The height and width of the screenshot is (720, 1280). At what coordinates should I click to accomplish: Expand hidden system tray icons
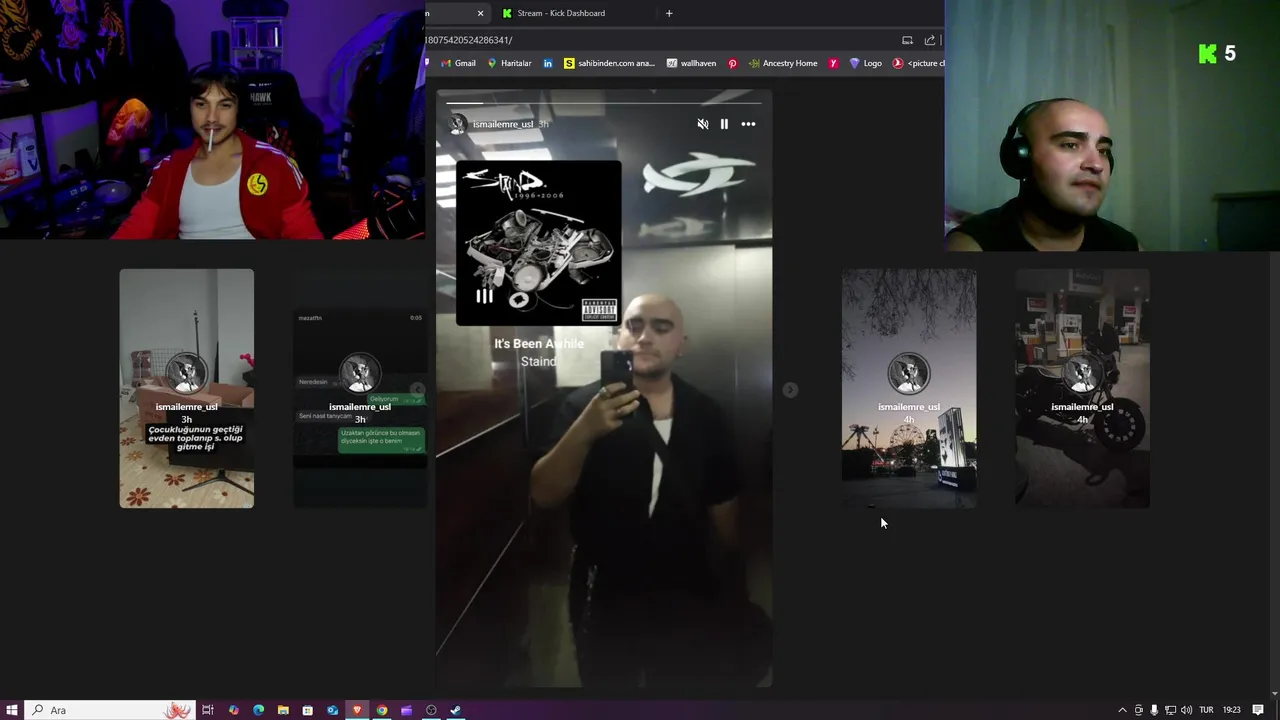pyautogui.click(x=1122, y=710)
